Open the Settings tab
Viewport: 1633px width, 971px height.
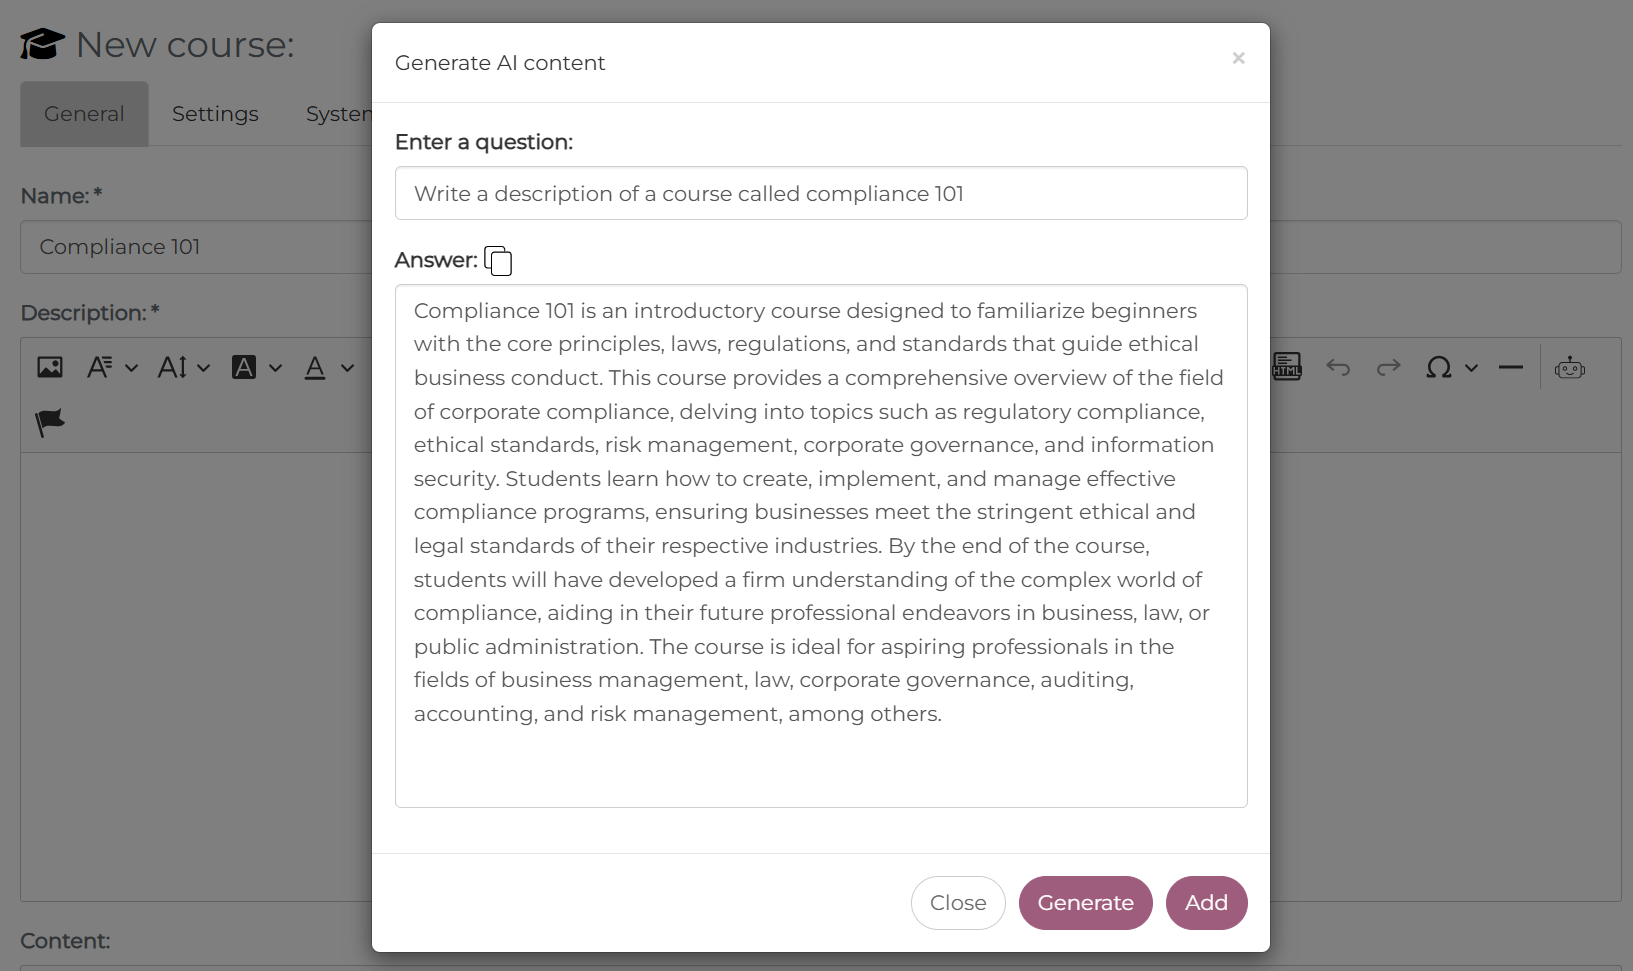click(x=215, y=114)
